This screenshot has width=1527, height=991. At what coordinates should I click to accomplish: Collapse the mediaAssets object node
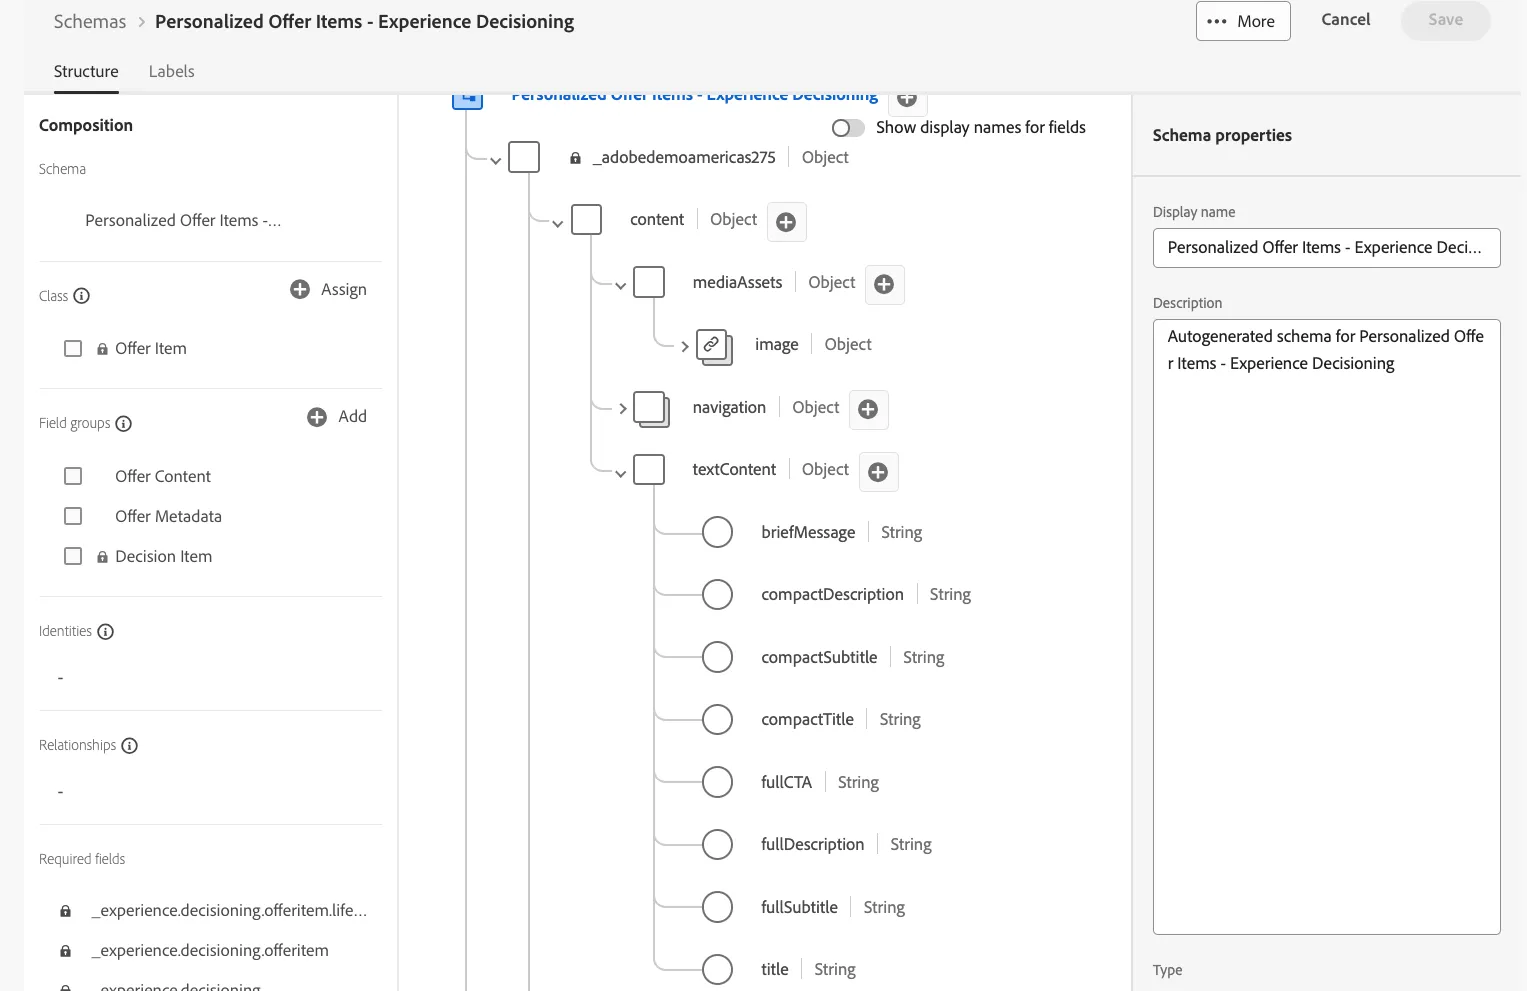tap(620, 286)
